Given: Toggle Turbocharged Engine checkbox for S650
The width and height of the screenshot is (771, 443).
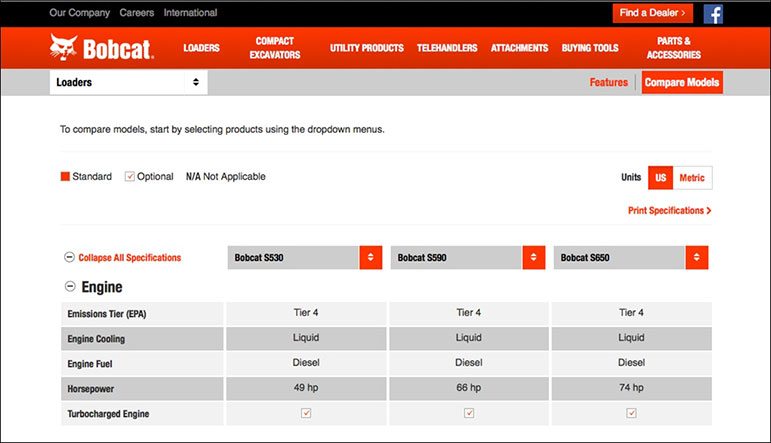Looking at the screenshot, I should pyautogui.click(x=632, y=413).
